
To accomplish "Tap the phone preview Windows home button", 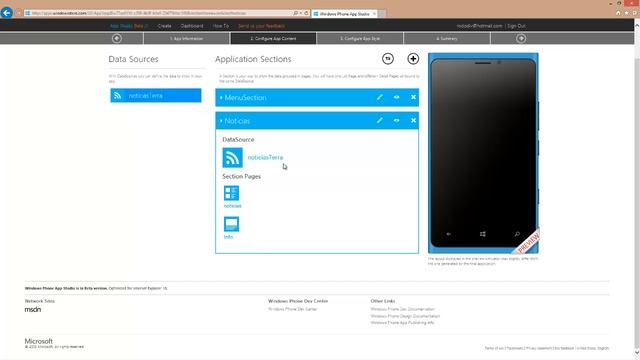I will tap(483, 234).
